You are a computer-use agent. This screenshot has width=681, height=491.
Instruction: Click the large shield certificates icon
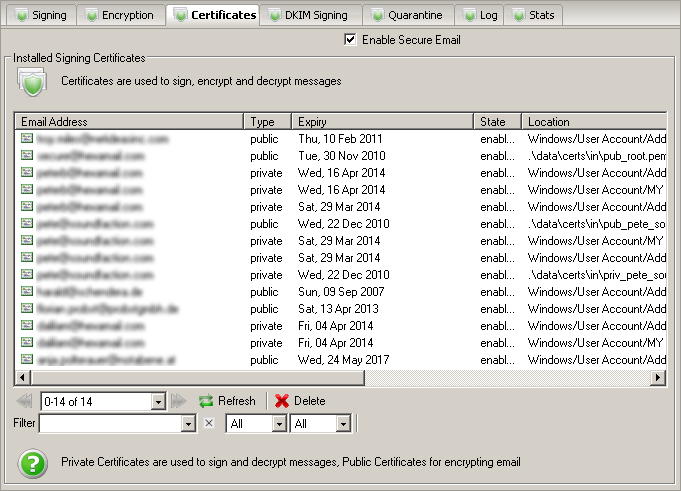coord(32,82)
